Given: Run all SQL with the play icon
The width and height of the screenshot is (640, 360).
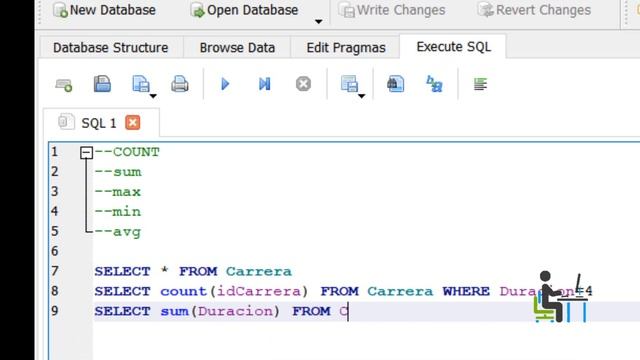Looking at the screenshot, I should tap(225, 84).
